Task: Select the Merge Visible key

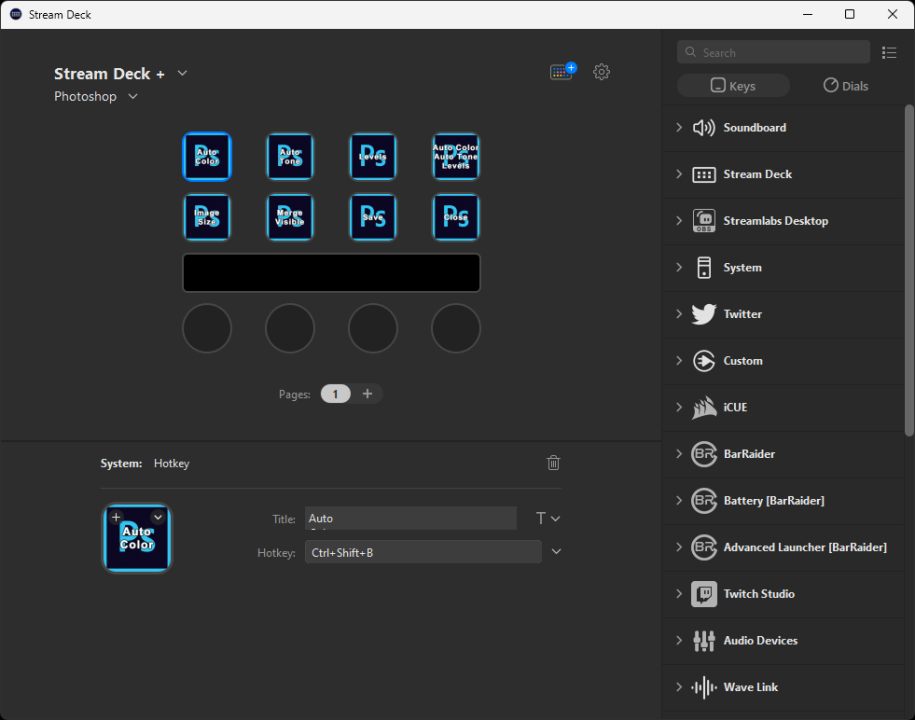Action: pyautogui.click(x=290, y=217)
